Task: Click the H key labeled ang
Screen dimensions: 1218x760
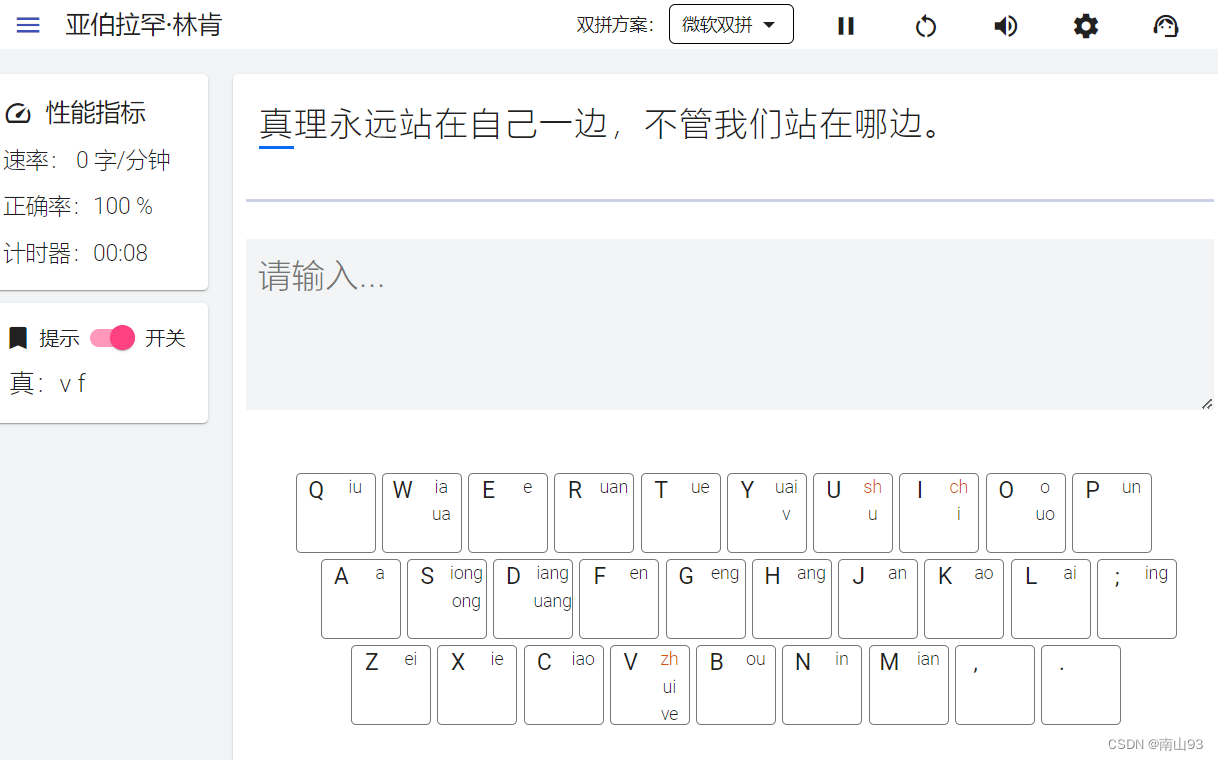Action: tap(792, 599)
